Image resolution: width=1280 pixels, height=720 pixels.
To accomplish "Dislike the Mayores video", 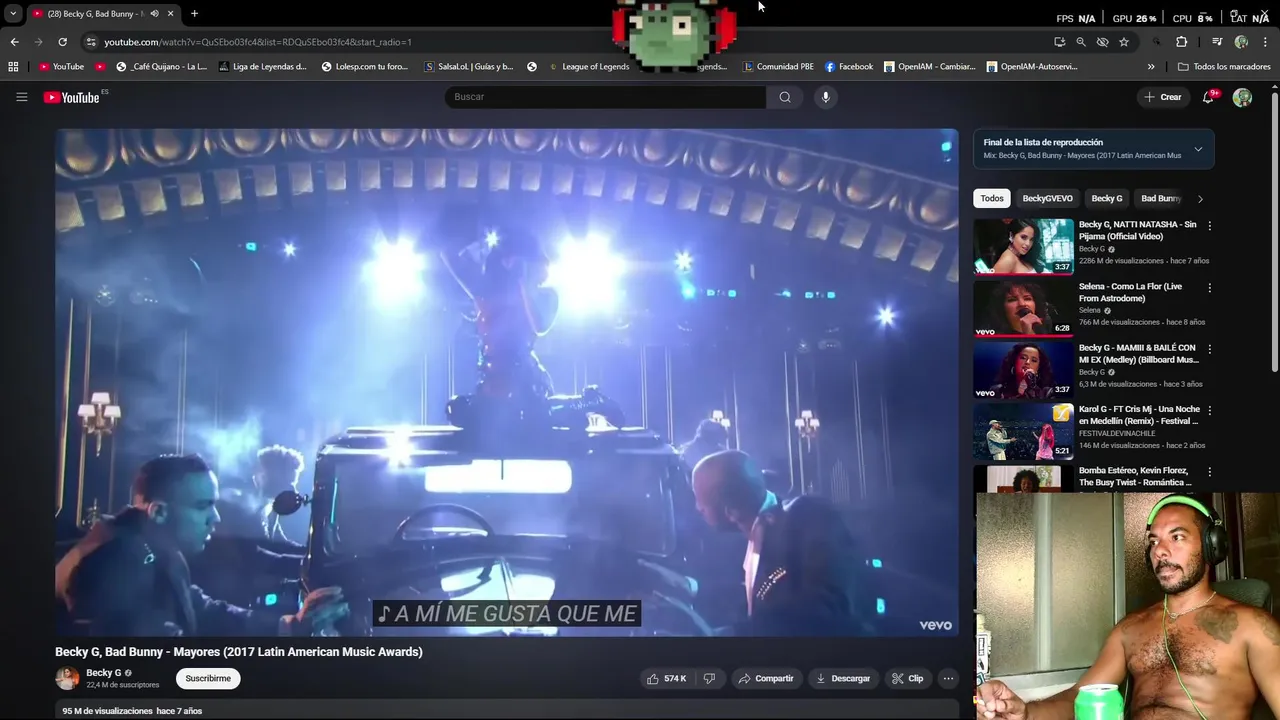I will click(709, 678).
